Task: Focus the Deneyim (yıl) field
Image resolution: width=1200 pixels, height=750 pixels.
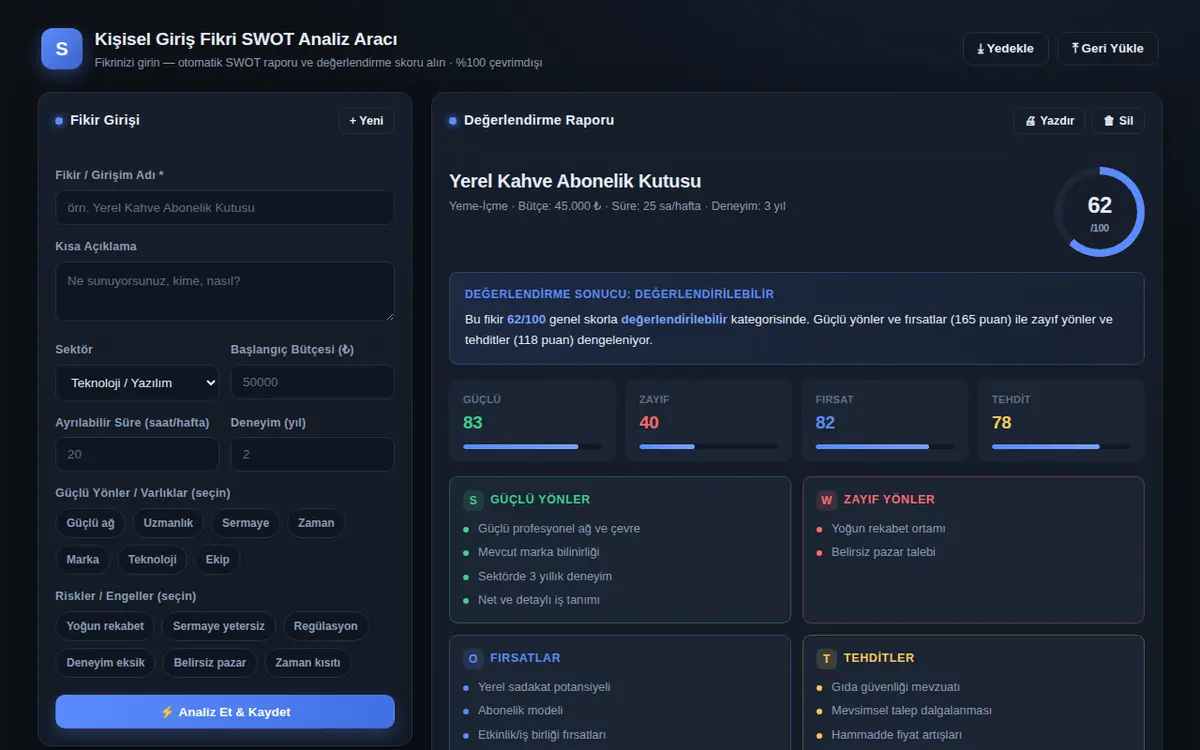Action: tap(312, 454)
